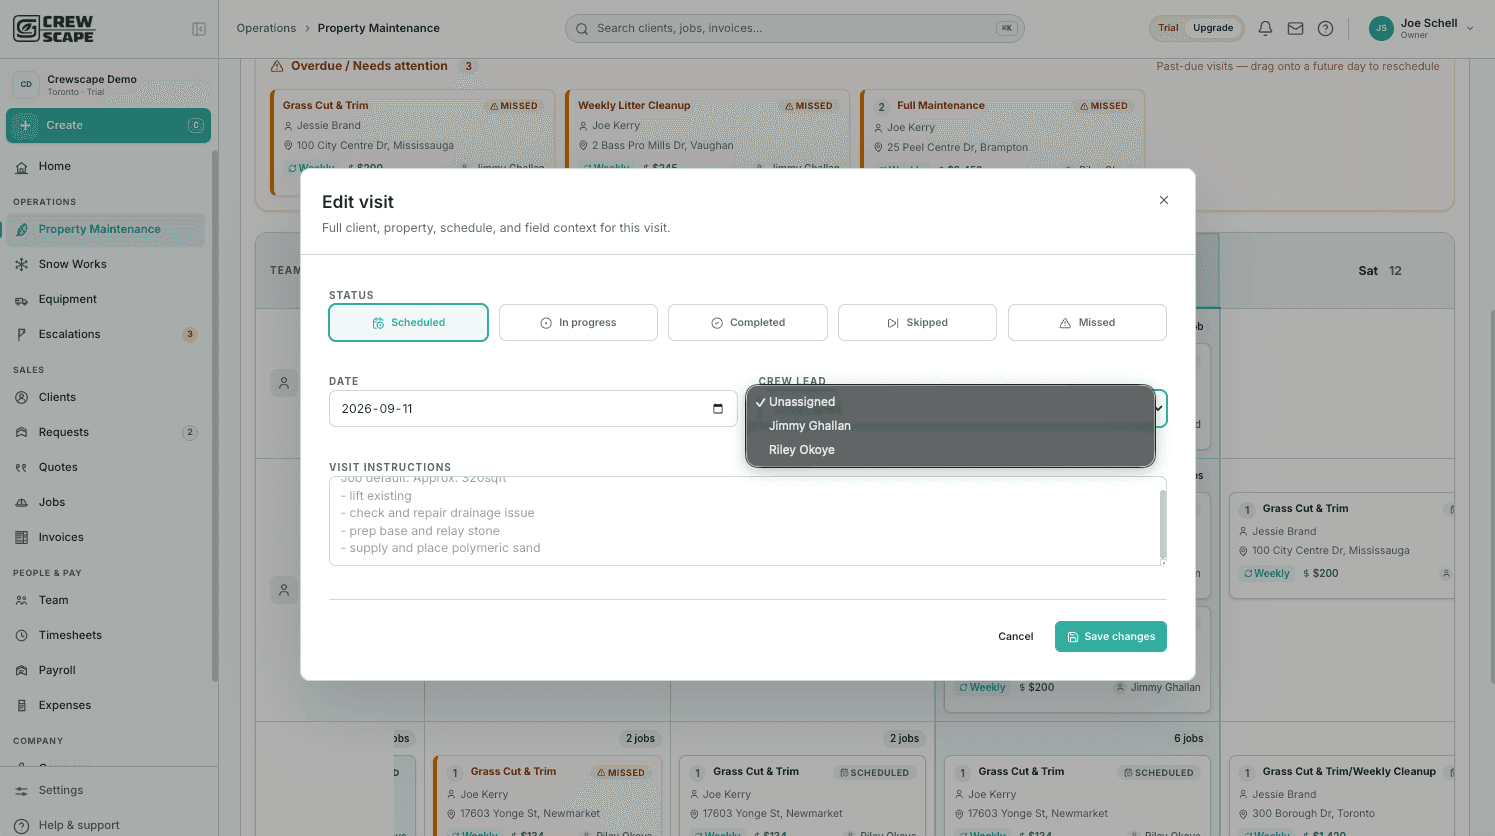Go to Clients in sidebar

click(108, 397)
